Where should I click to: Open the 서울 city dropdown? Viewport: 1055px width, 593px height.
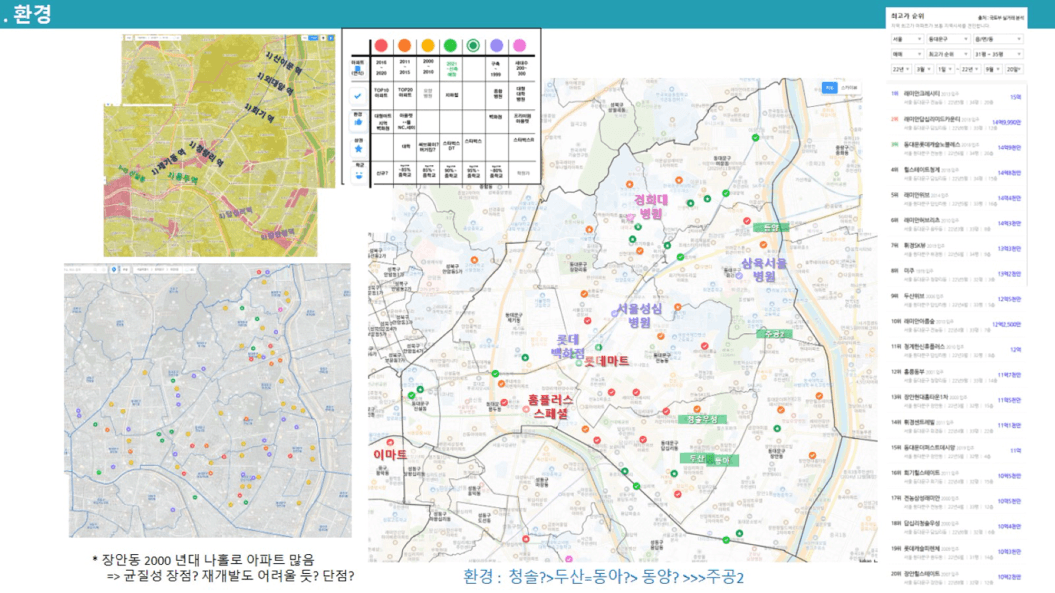click(907, 39)
